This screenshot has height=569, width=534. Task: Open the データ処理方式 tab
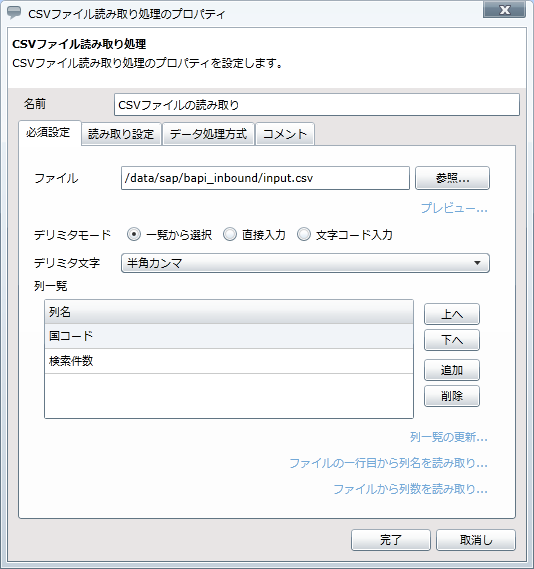coord(208,134)
